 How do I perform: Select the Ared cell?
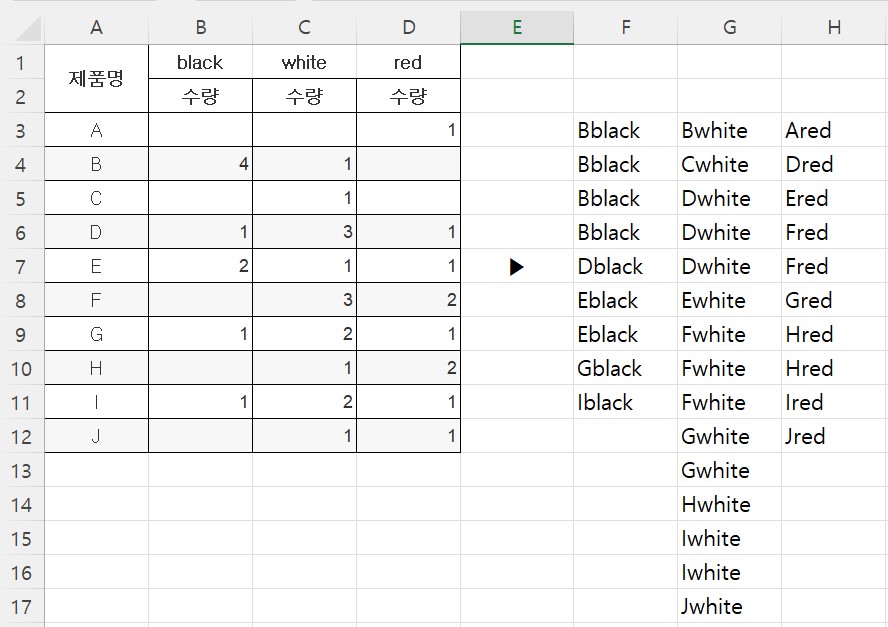click(x=834, y=130)
